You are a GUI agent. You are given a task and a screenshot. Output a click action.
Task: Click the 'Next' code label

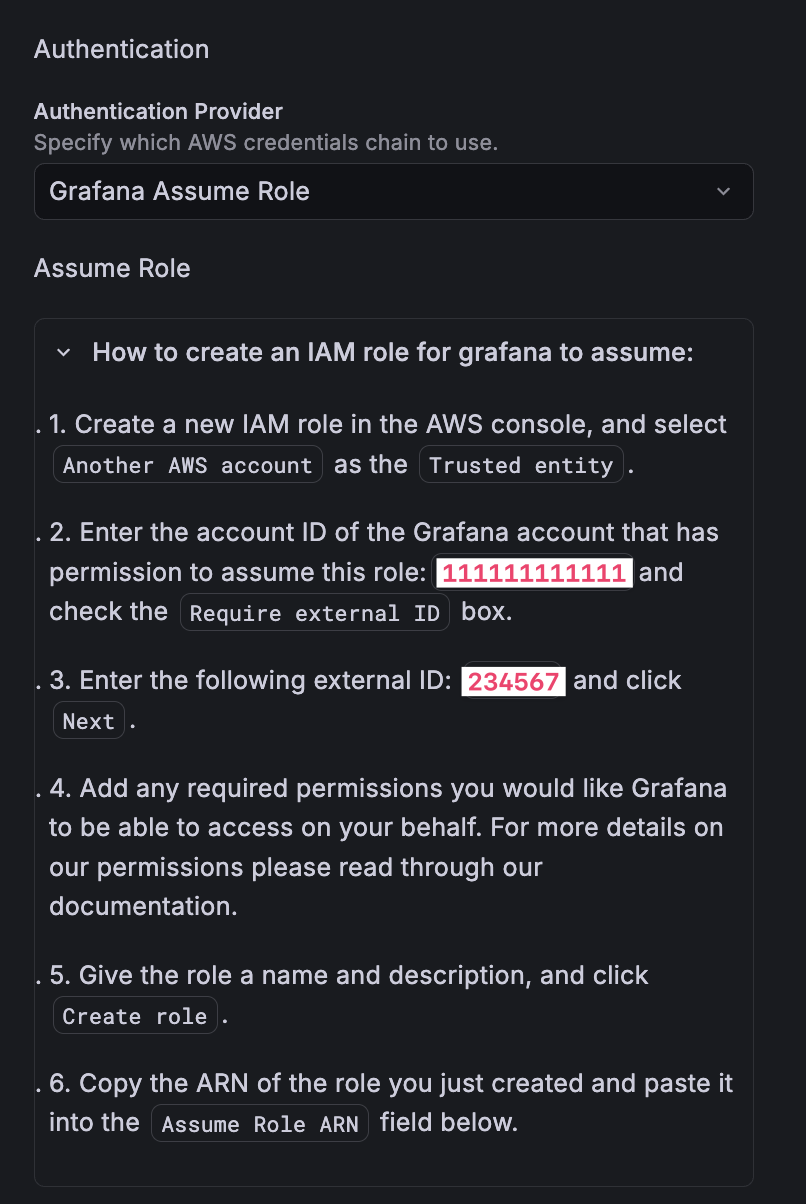pyautogui.click(x=88, y=721)
